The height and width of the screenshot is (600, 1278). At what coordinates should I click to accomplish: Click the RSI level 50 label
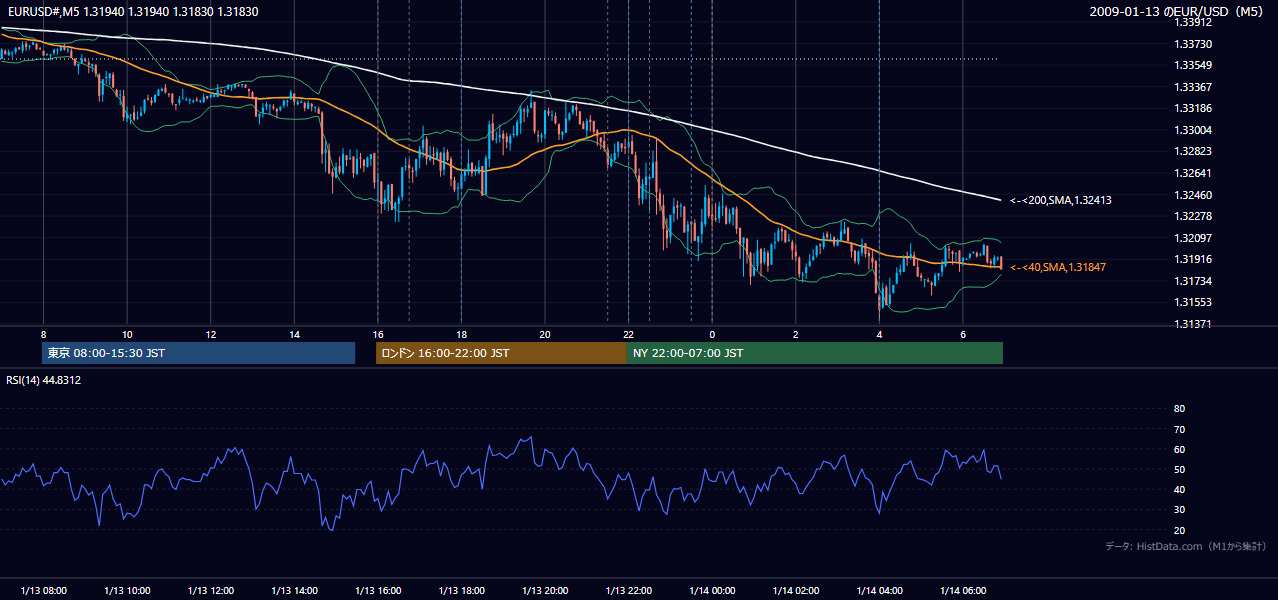(1179, 469)
